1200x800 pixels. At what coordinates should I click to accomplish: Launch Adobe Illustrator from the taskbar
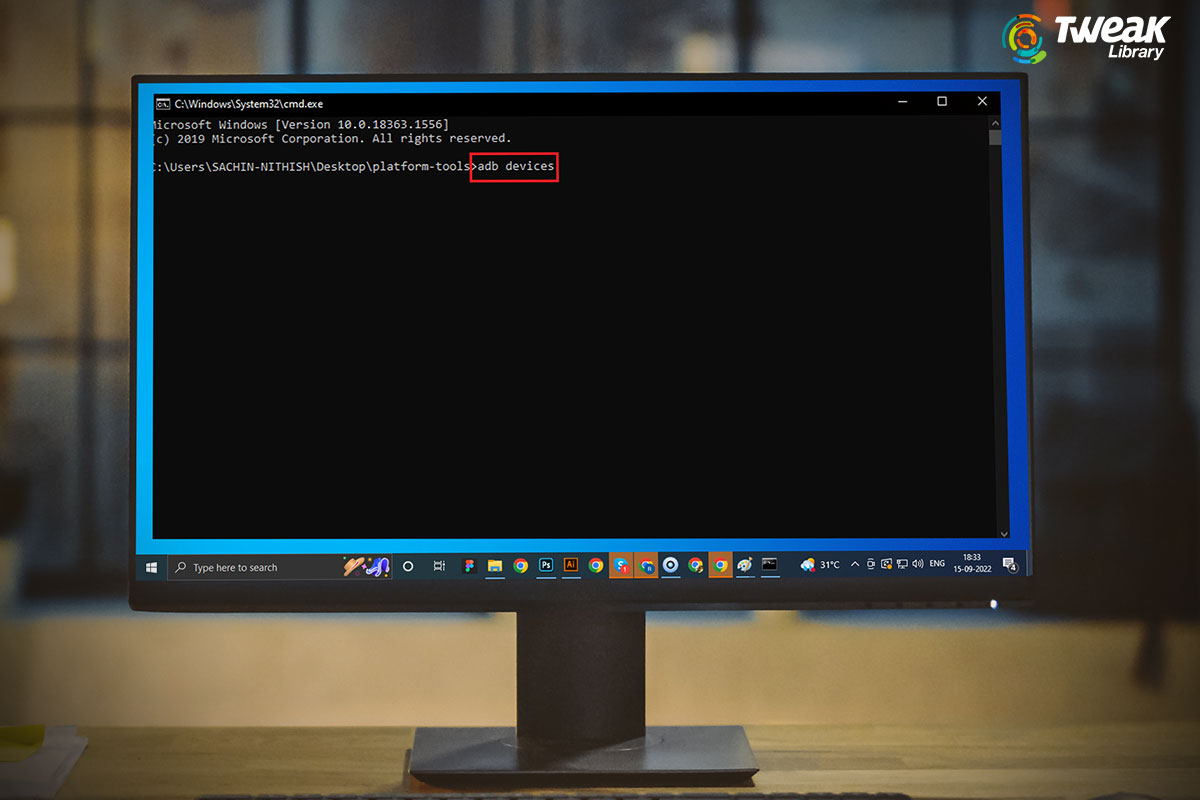tap(570, 565)
